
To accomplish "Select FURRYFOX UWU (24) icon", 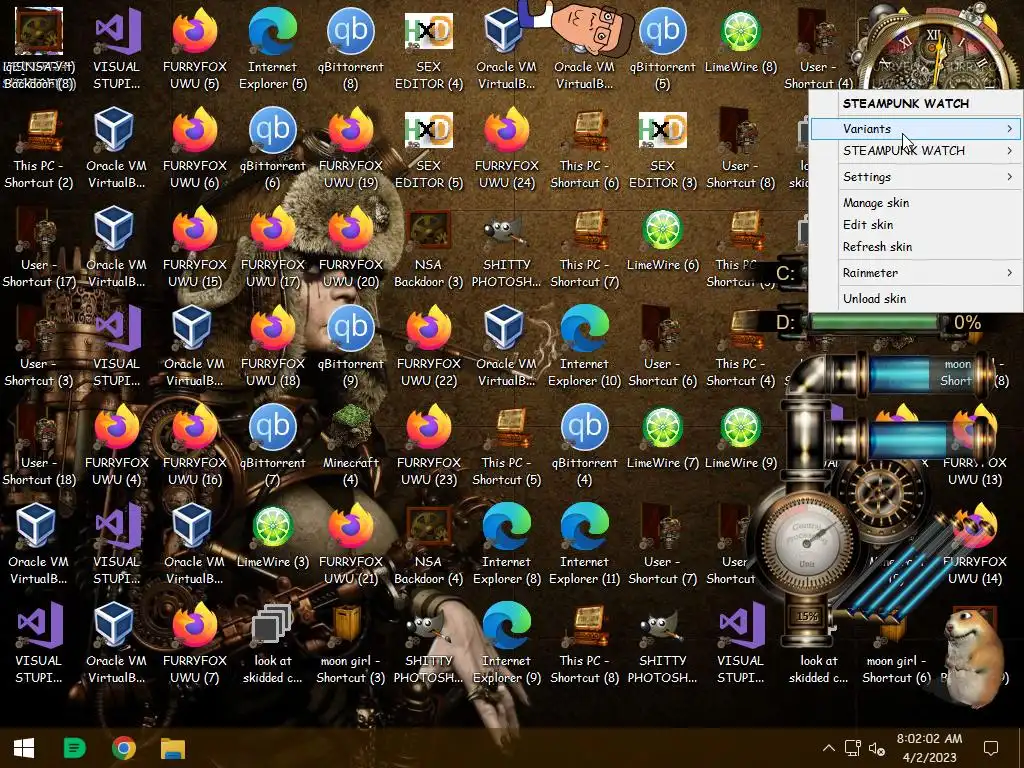I will click(507, 149).
